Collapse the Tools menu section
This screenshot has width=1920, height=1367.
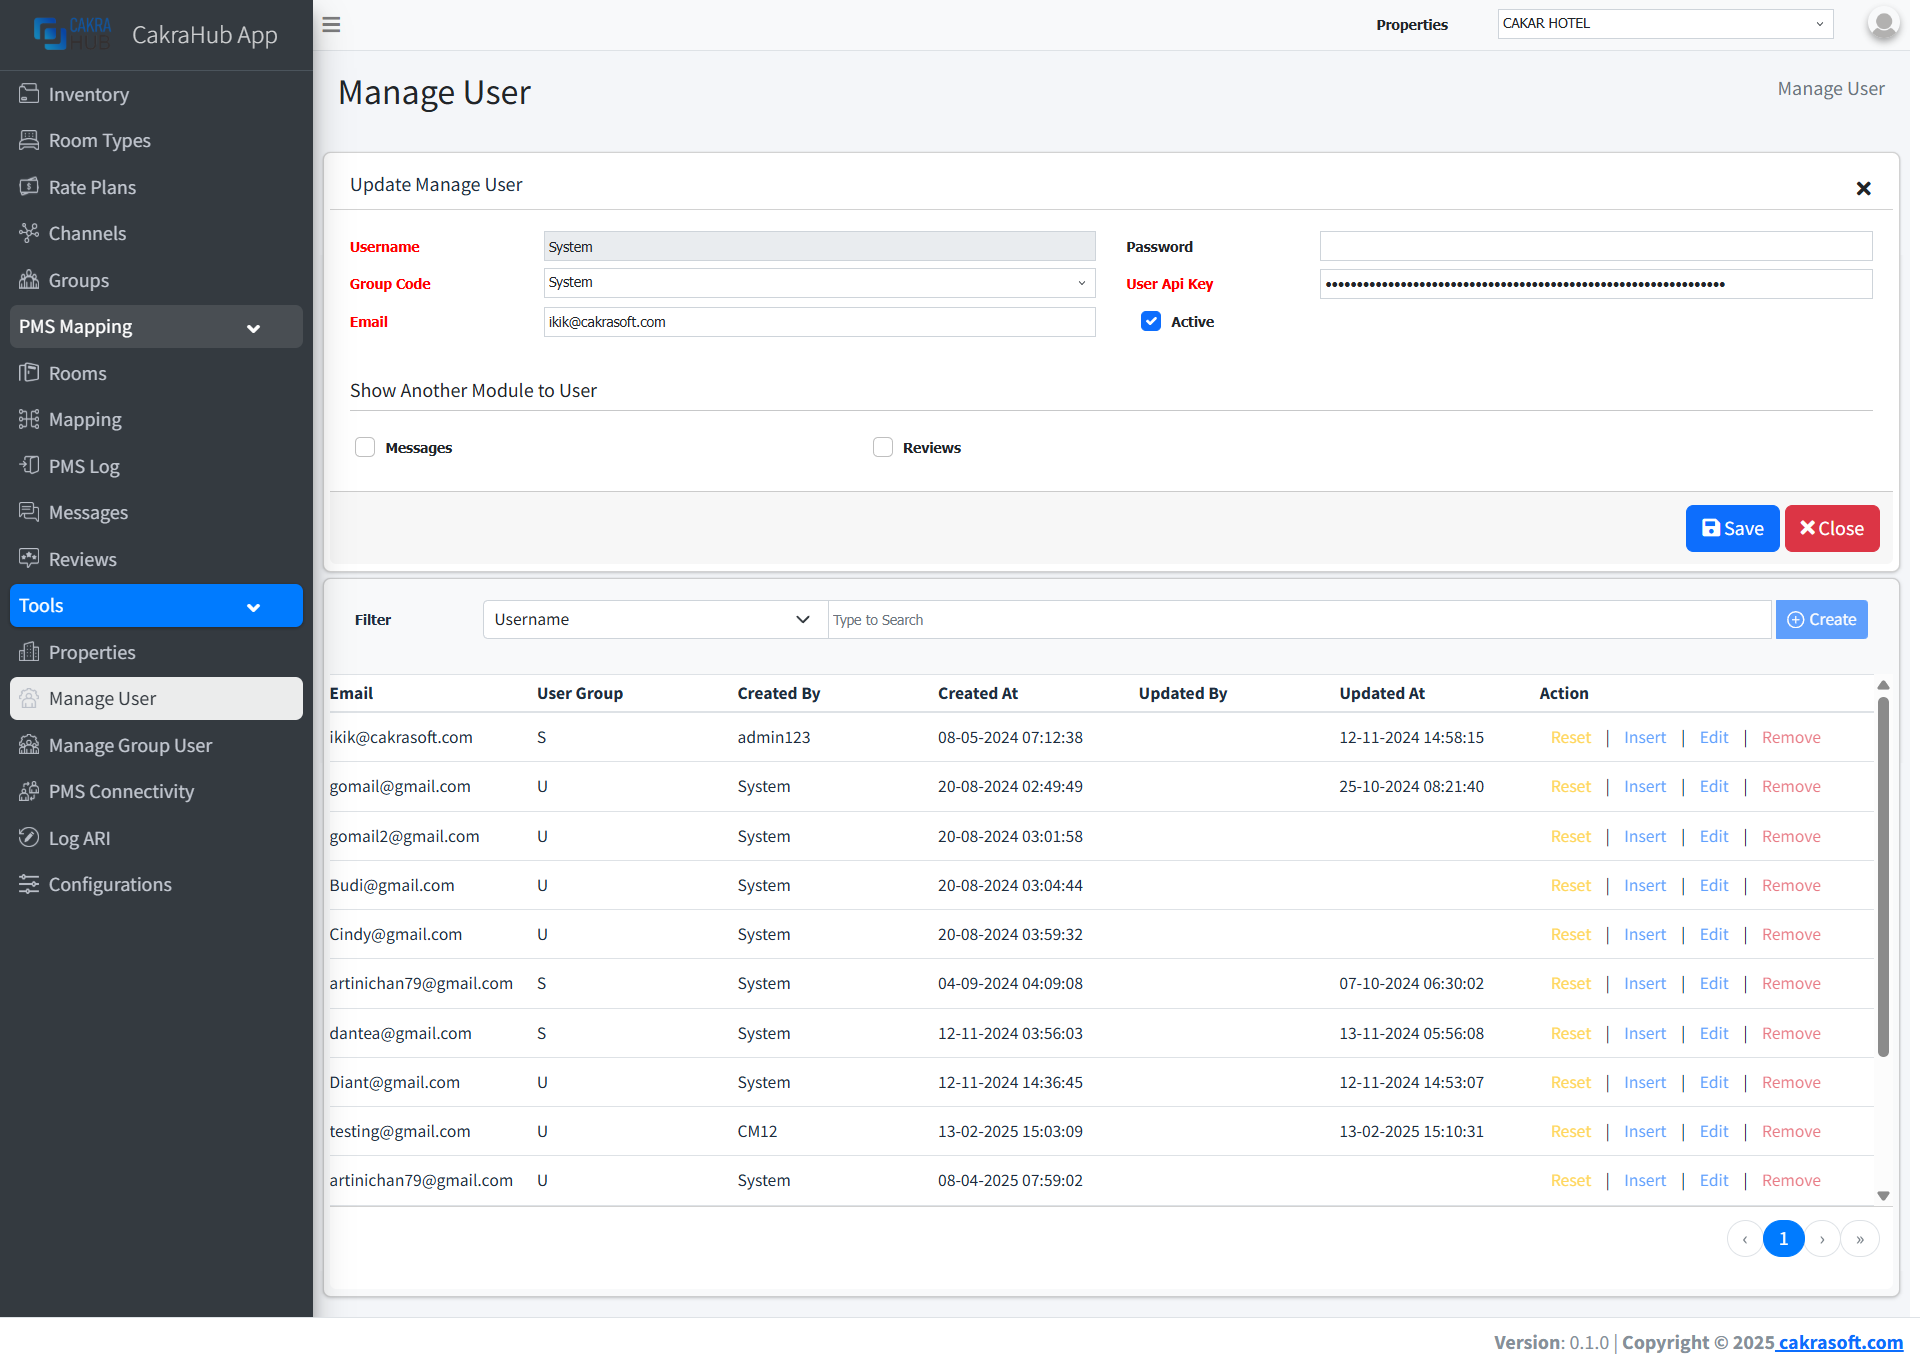tap(155, 606)
